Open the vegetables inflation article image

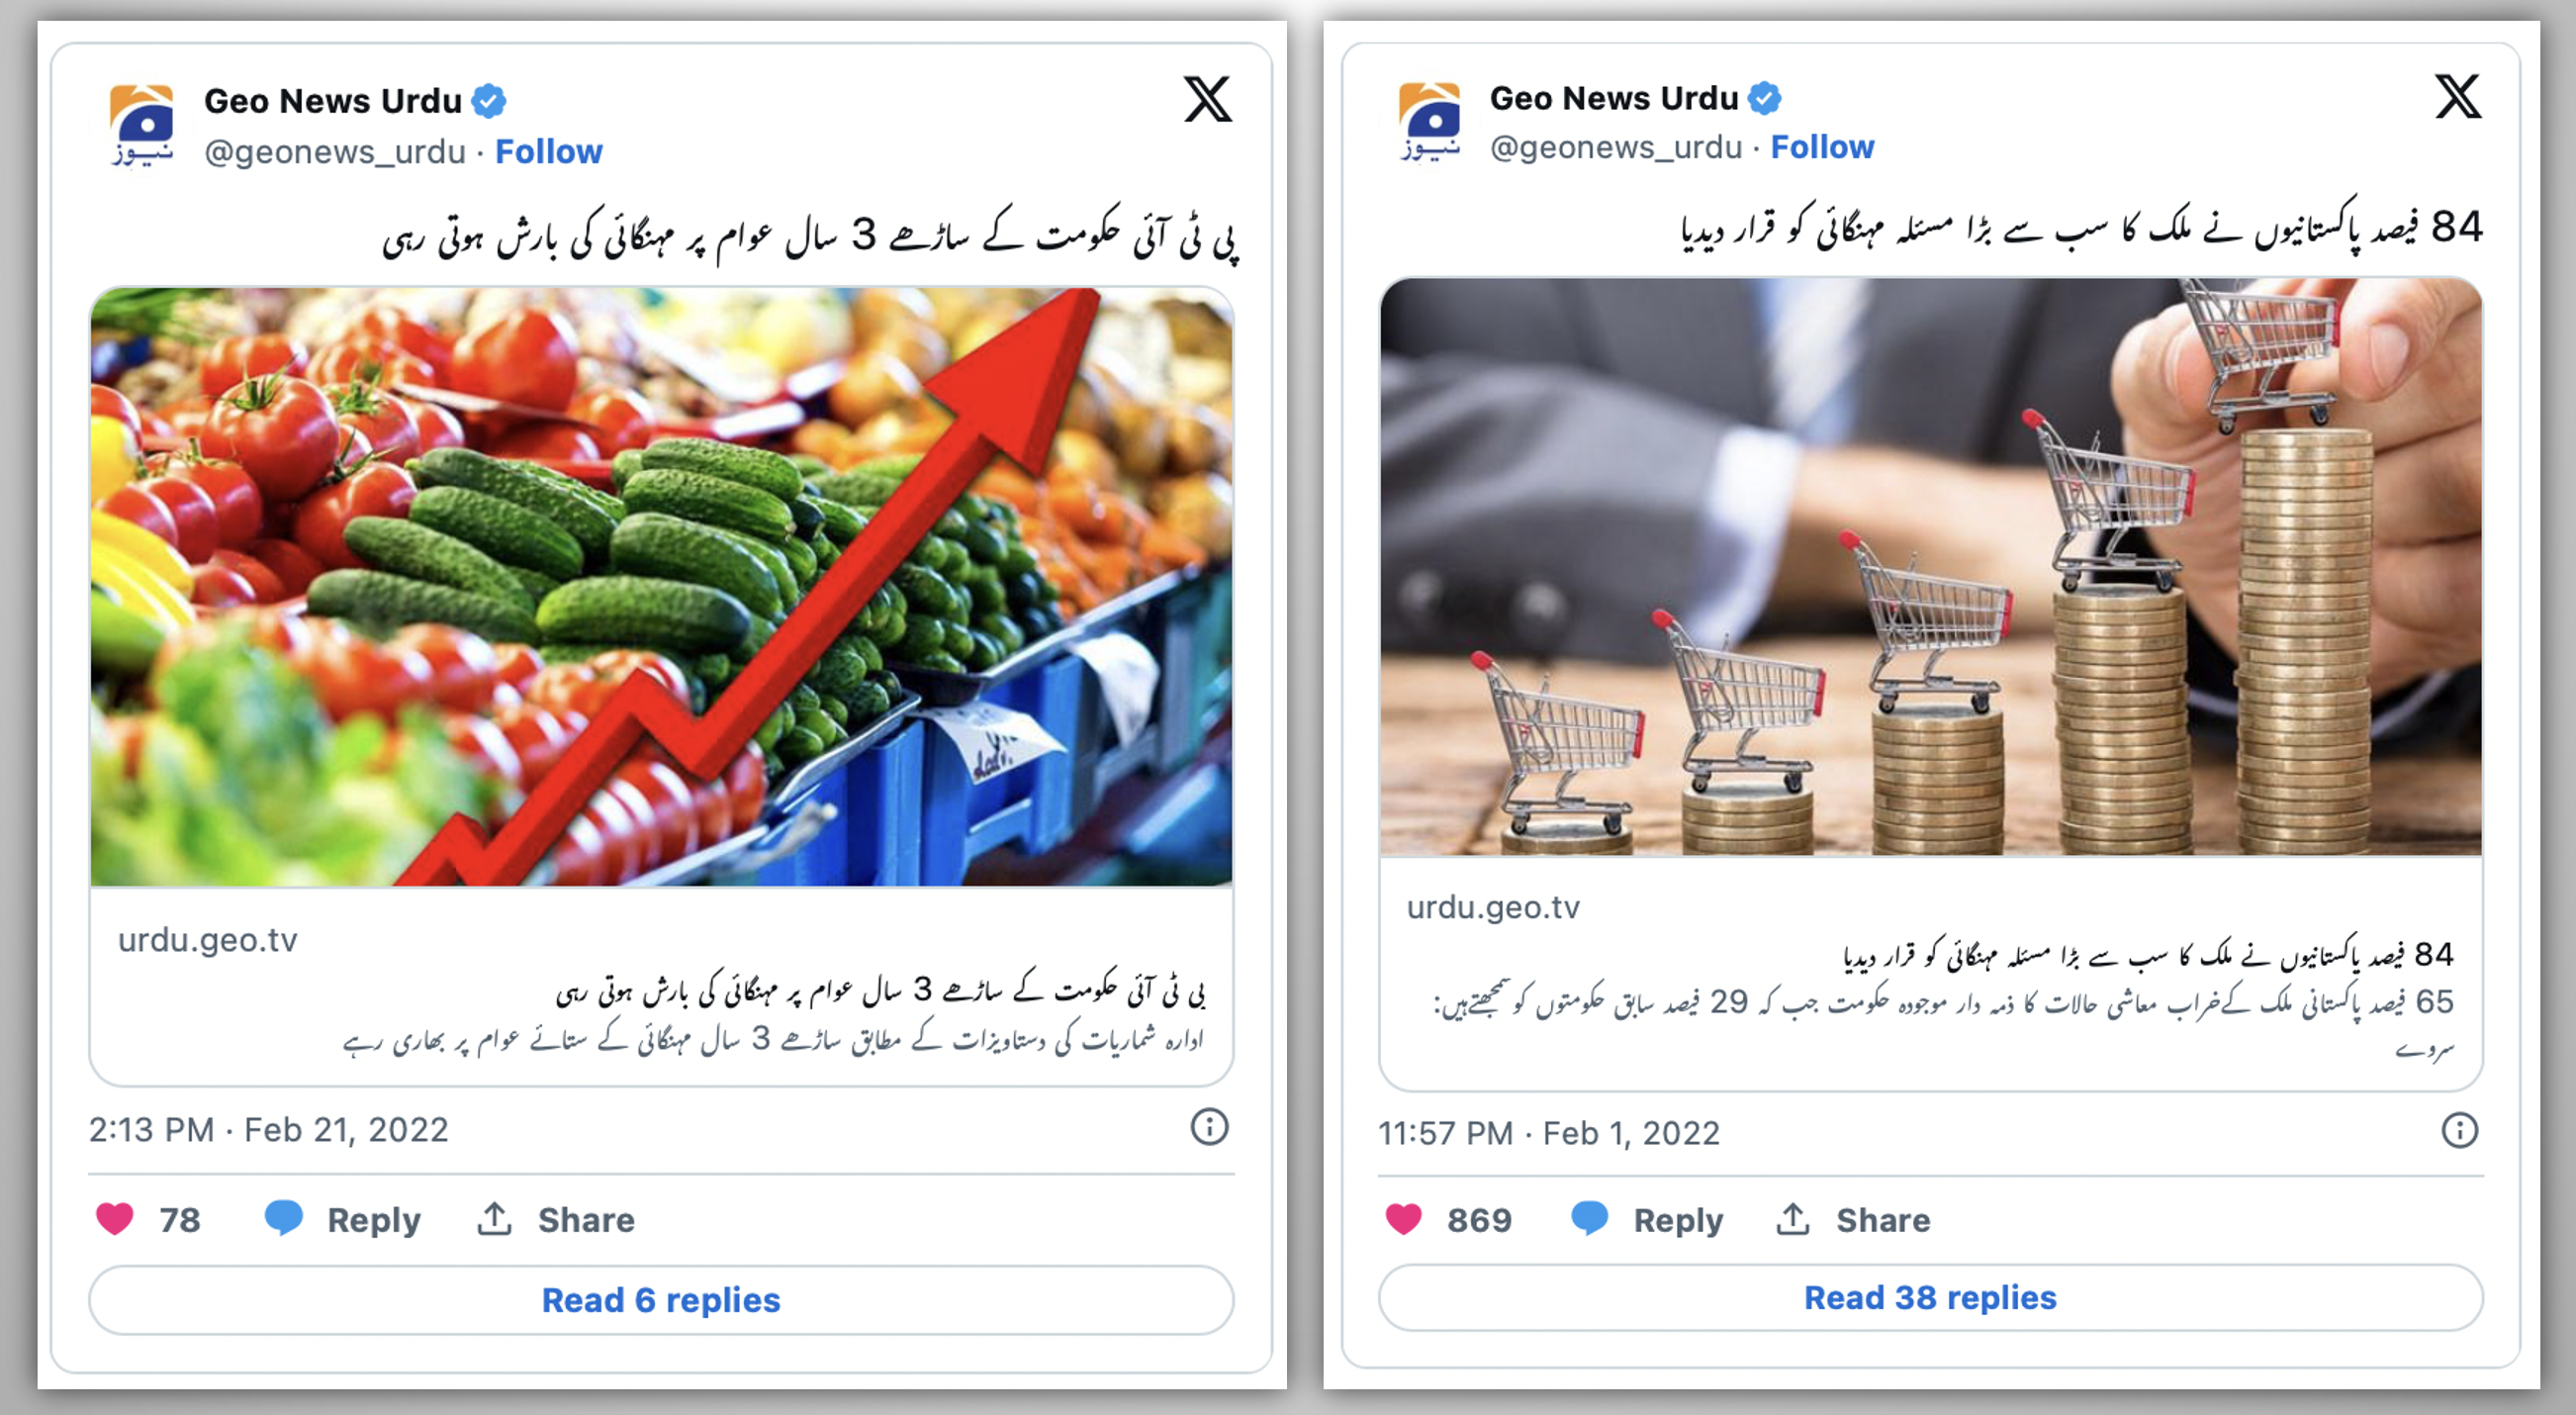pyautogui.click(x=661, y=587)
